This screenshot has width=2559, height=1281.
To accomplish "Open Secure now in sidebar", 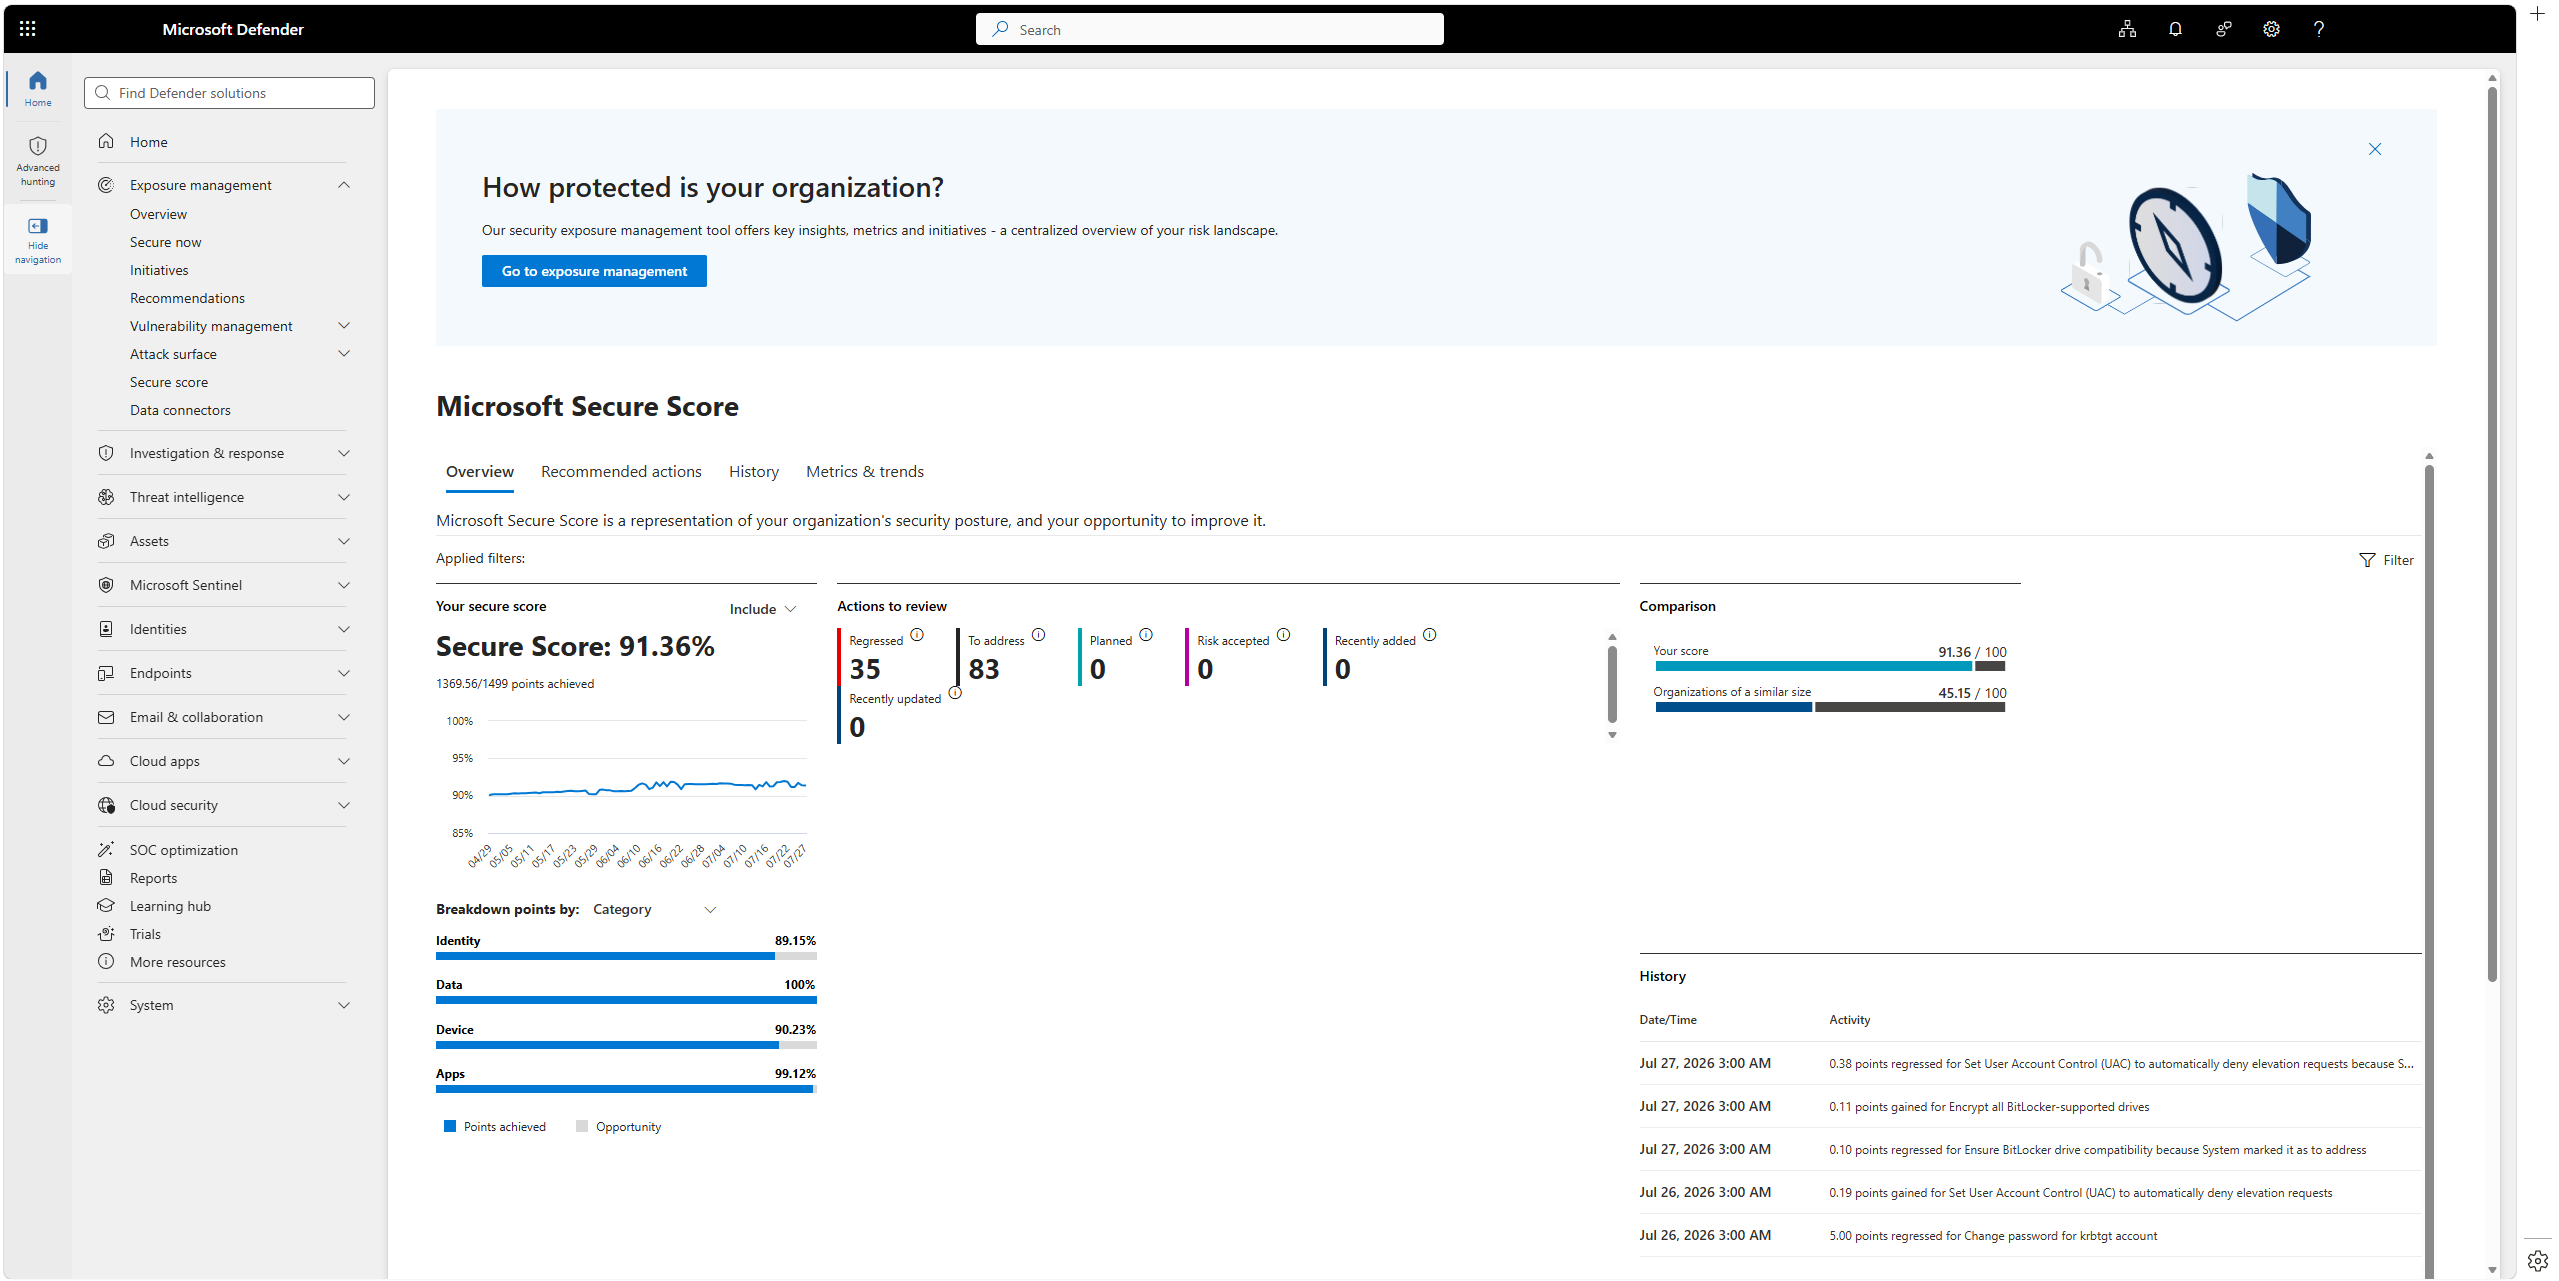I will pos(166,242).
